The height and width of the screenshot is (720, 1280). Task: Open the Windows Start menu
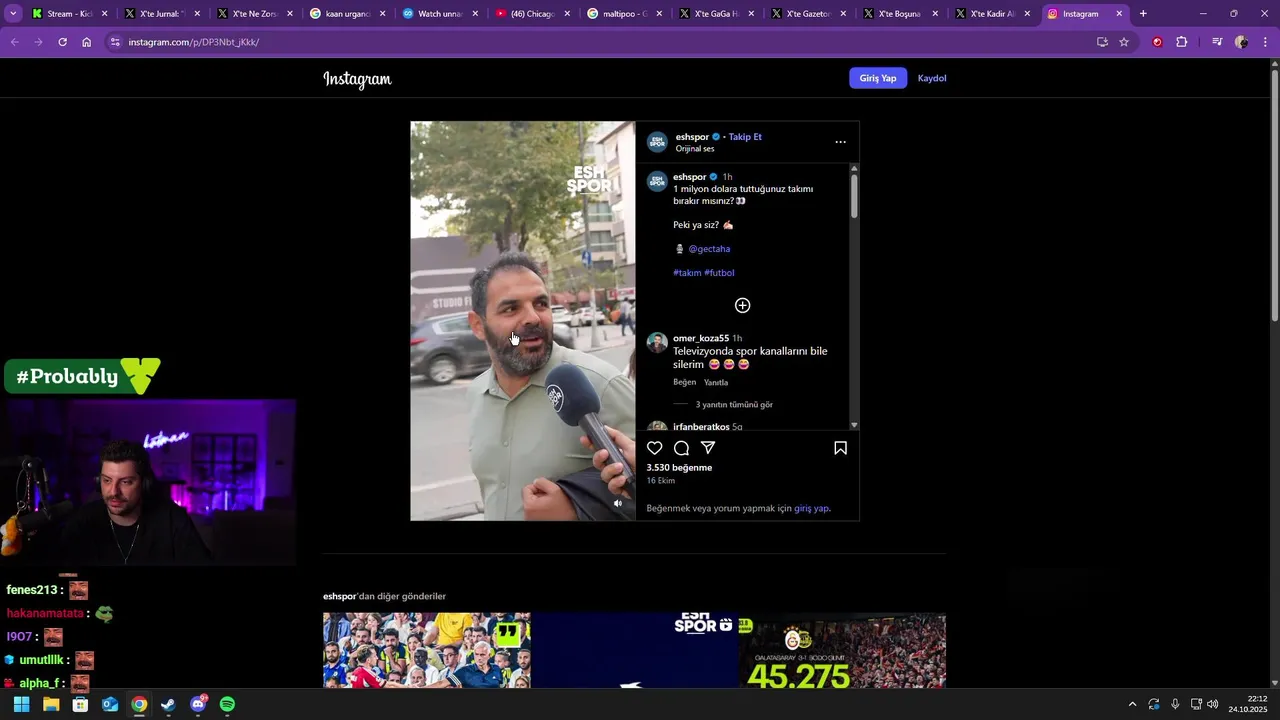pos(21,704)
